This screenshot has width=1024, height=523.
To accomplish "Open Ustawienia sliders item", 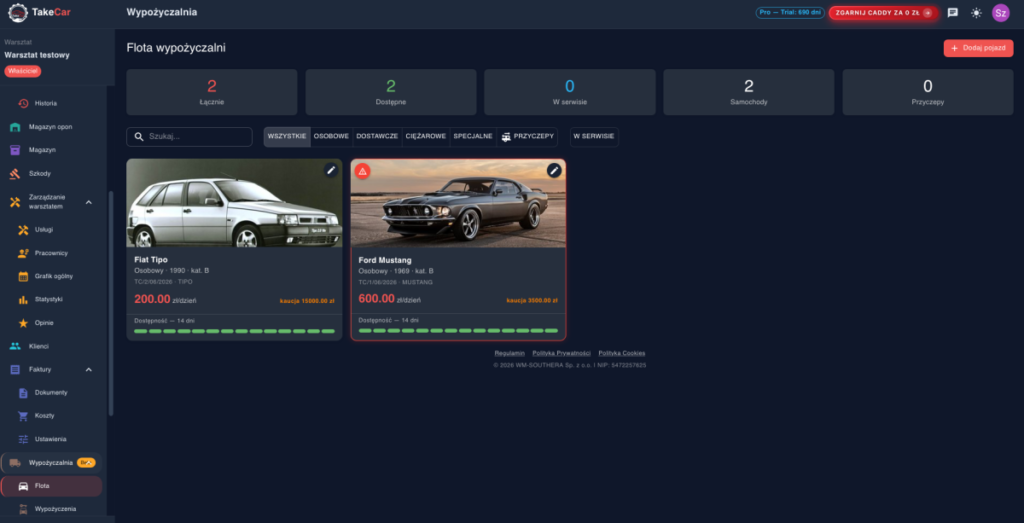I will [x=52, y=439].
